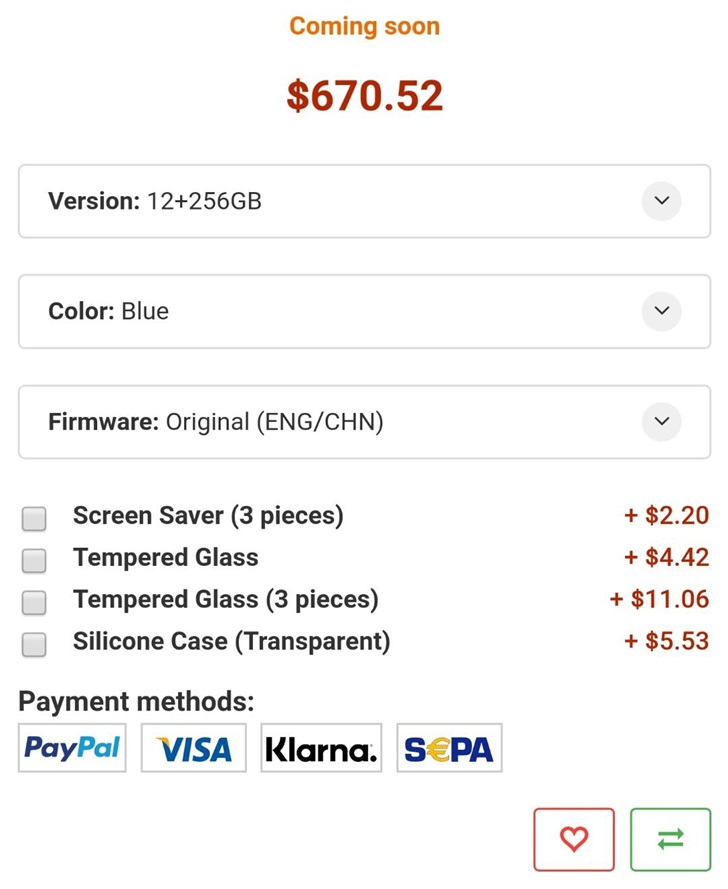Click the heart wishlist icon button

coord(574,839)
